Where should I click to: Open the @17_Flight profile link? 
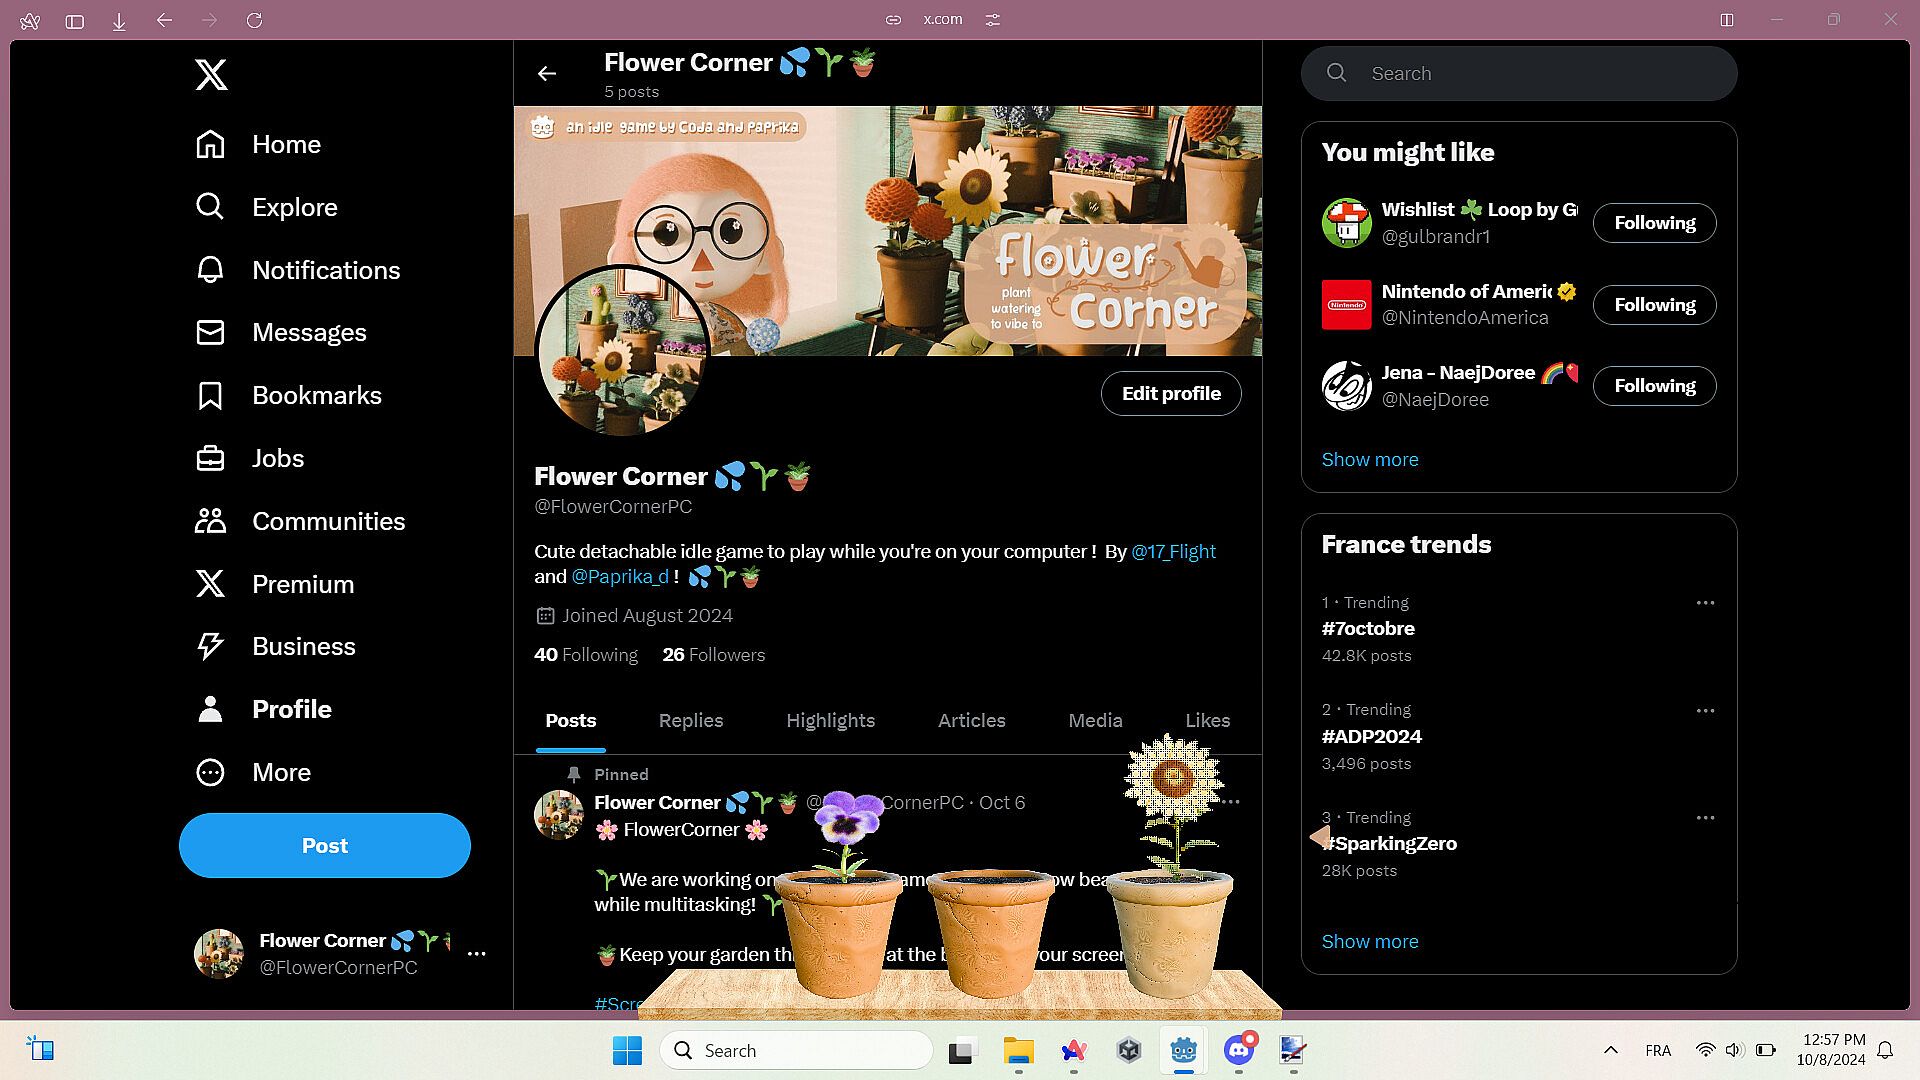click(x=1173, y=552)
